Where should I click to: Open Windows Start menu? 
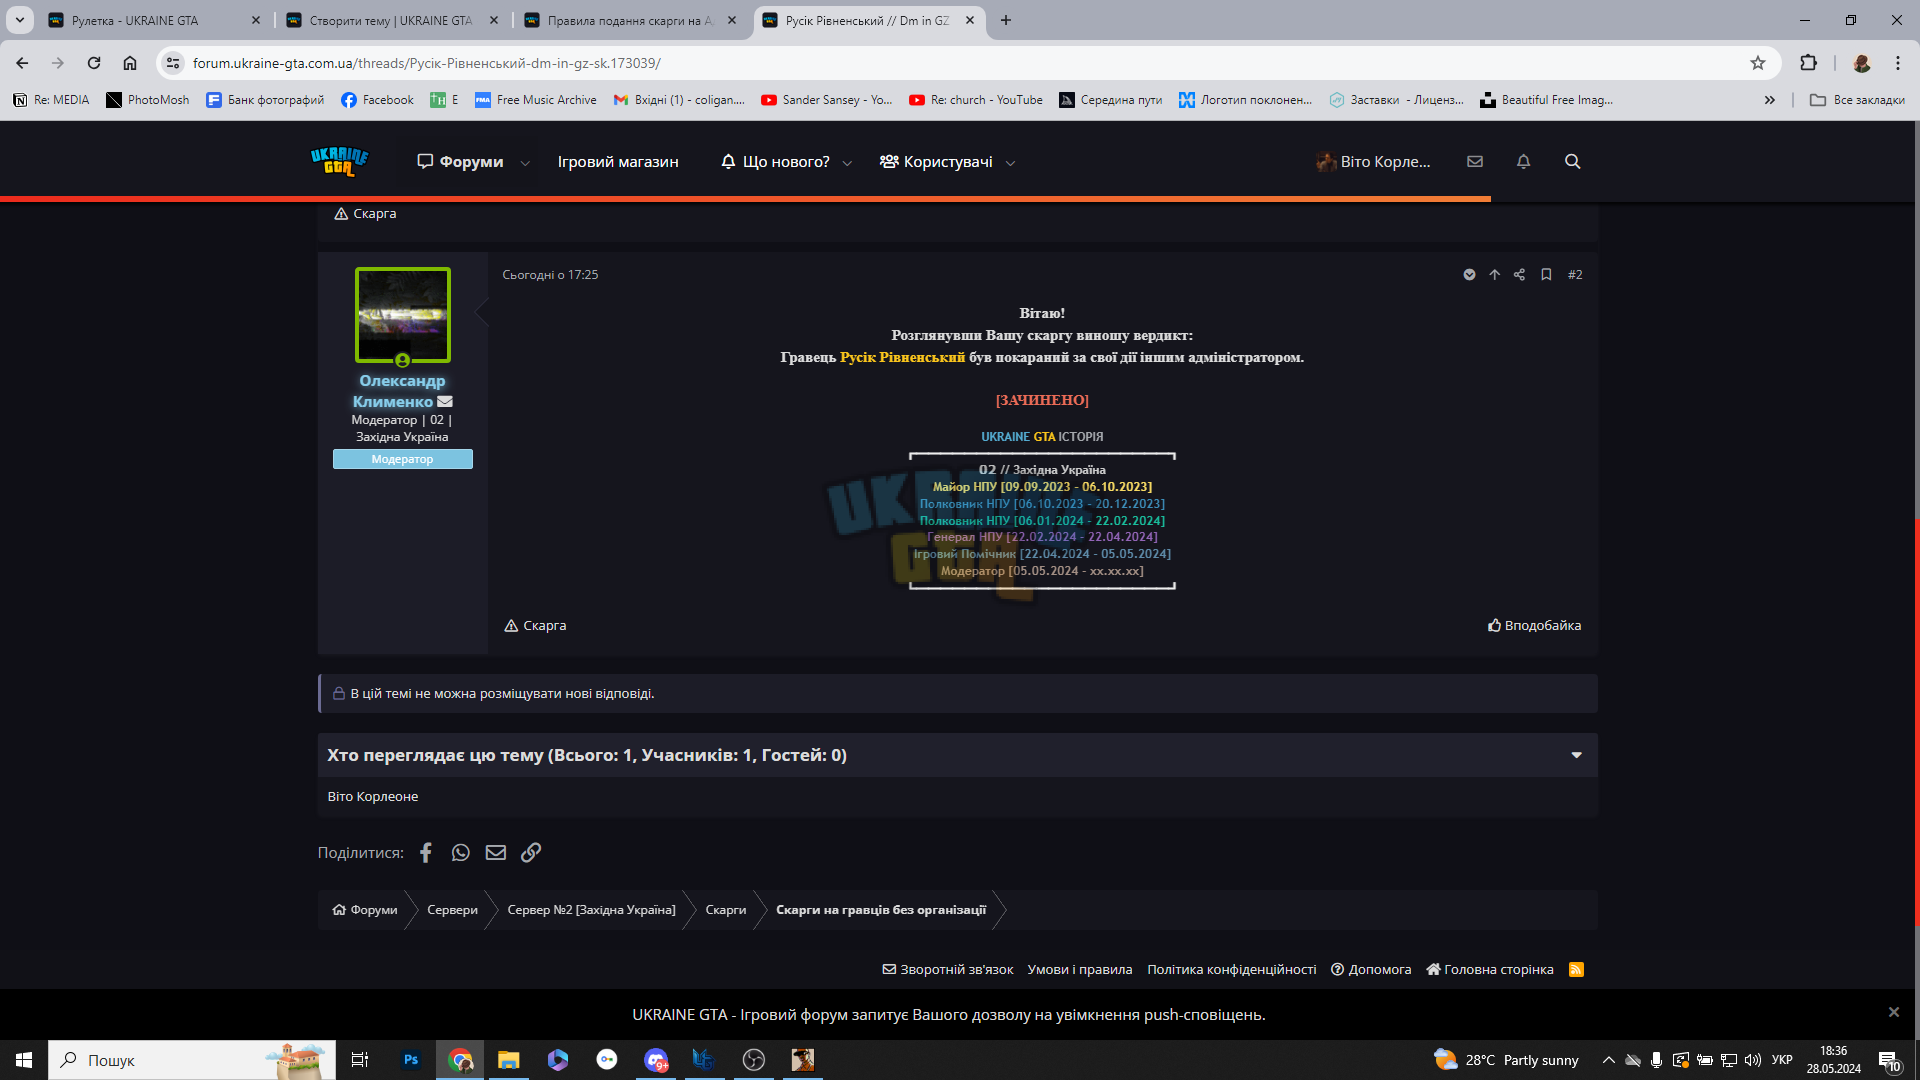tap(24, 1060)
